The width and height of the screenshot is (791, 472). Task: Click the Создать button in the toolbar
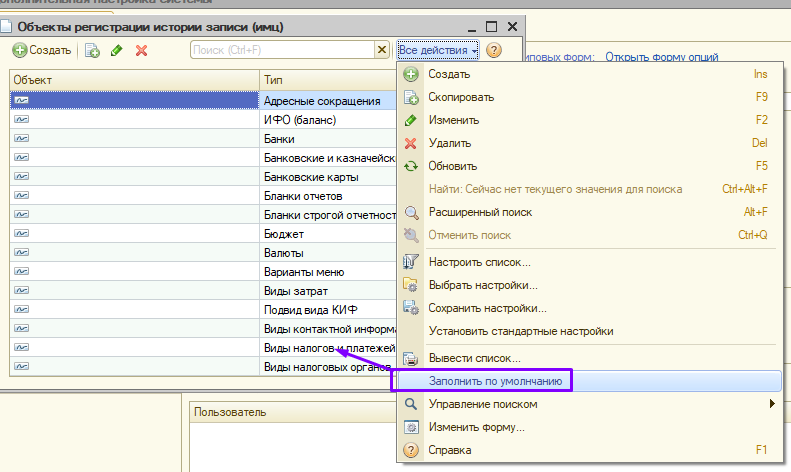click(x=42, y=50)
